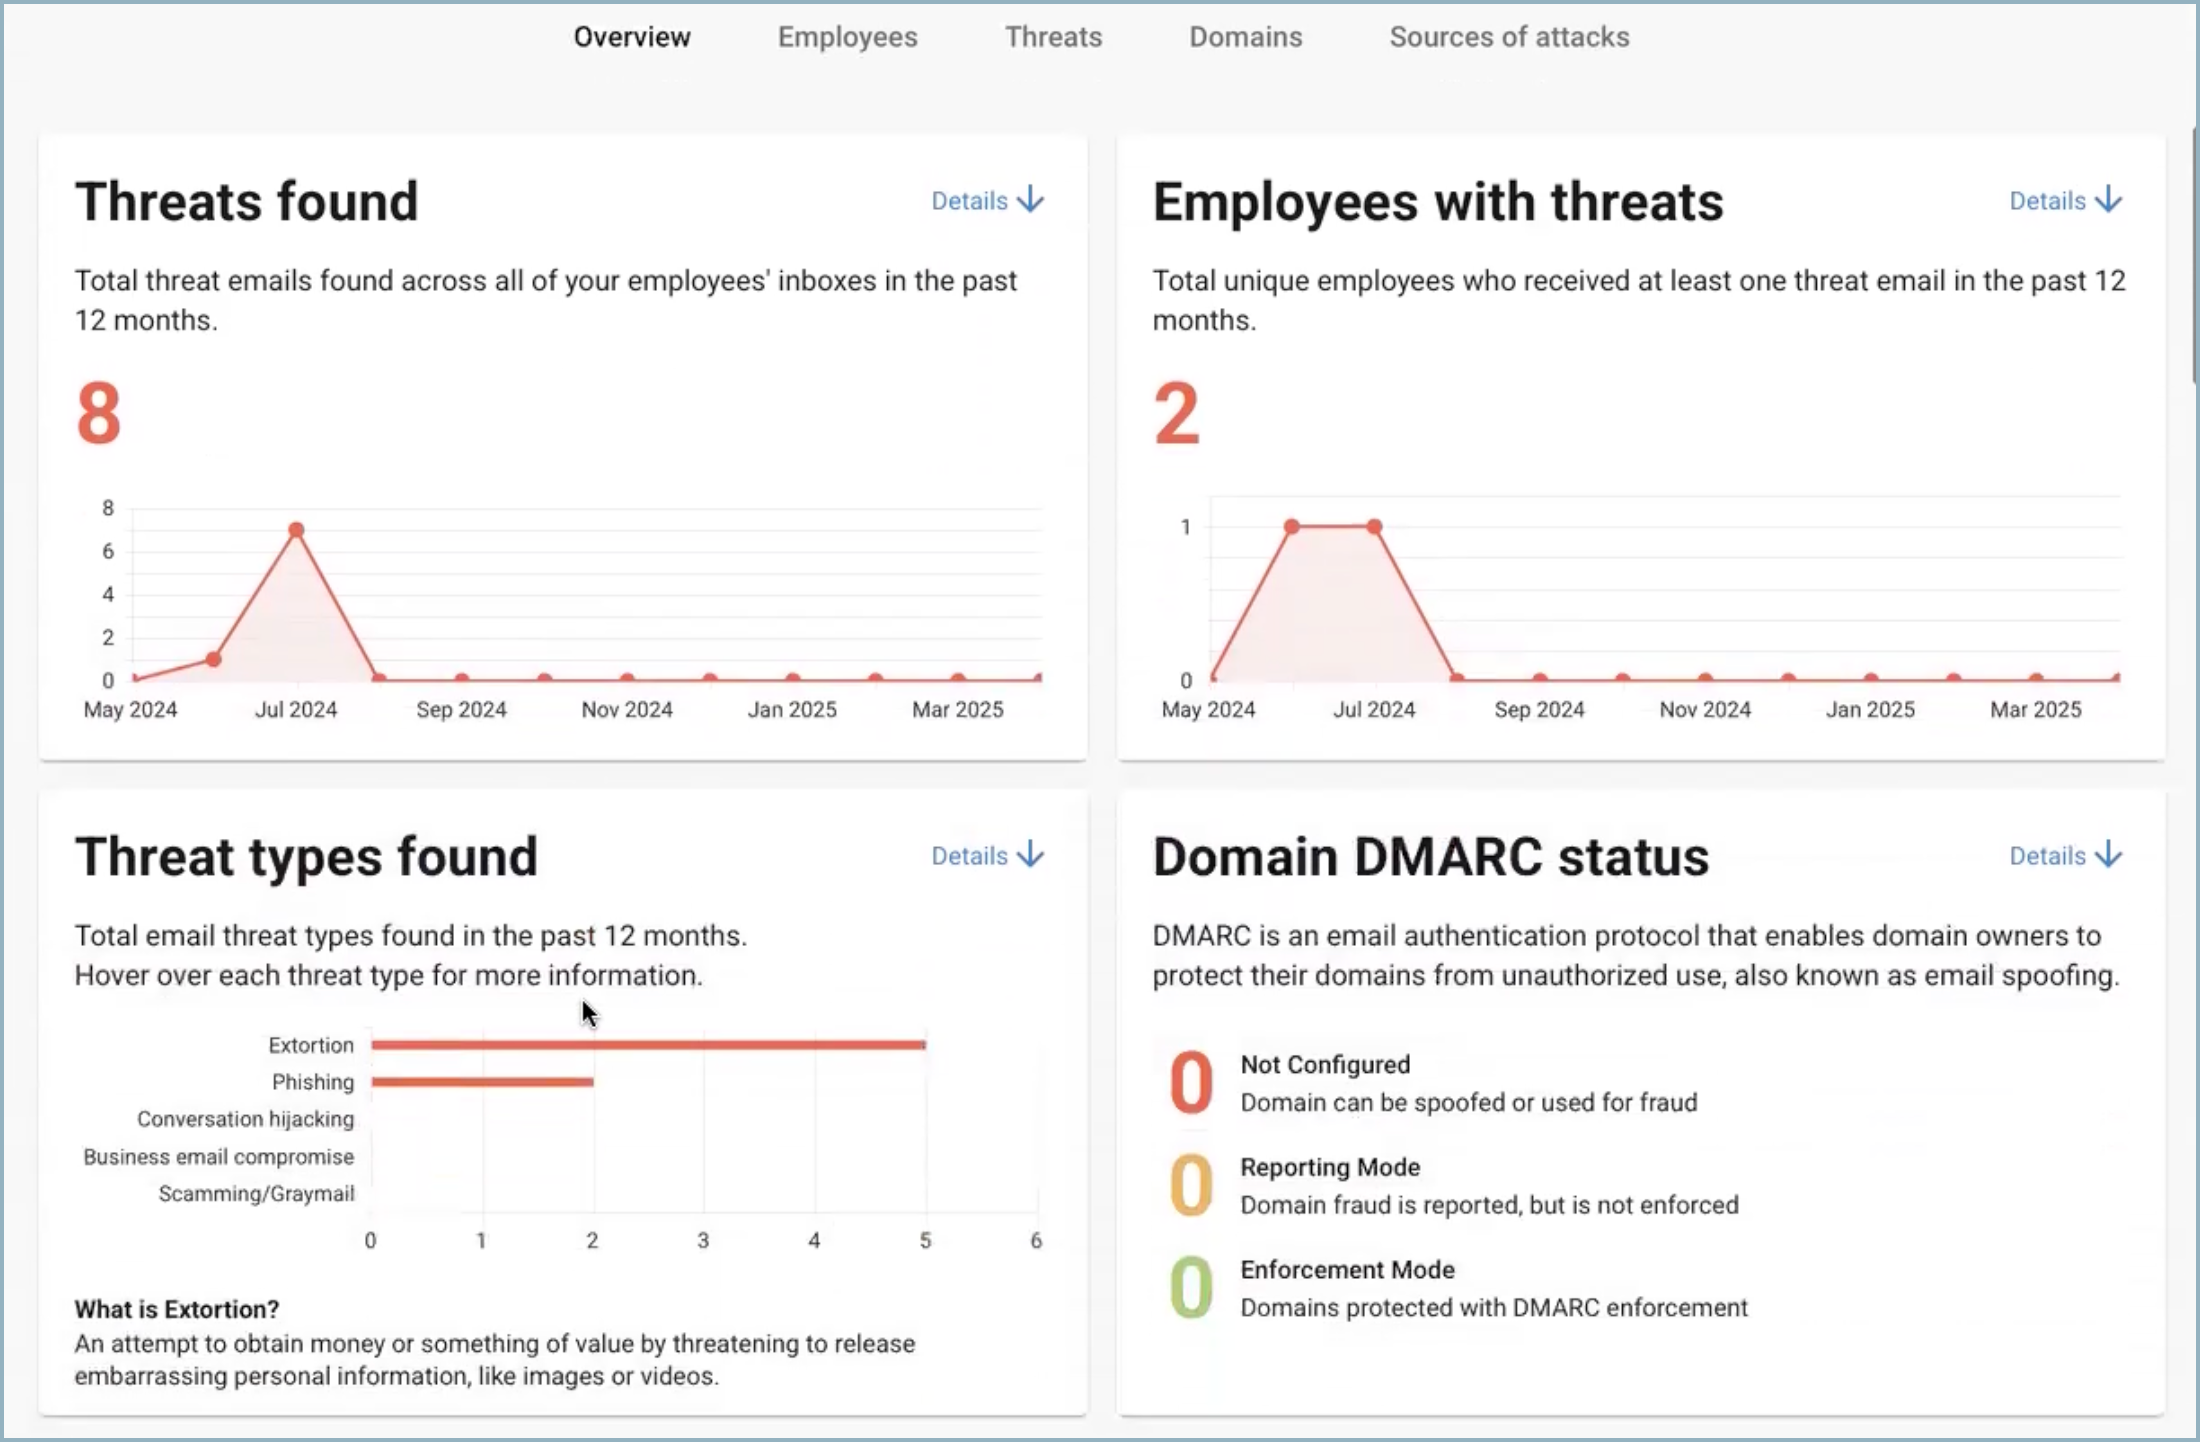Go to the Domains tab
The width and height of the screenshot is (2200, 1442).
(x=1245, y=37)
